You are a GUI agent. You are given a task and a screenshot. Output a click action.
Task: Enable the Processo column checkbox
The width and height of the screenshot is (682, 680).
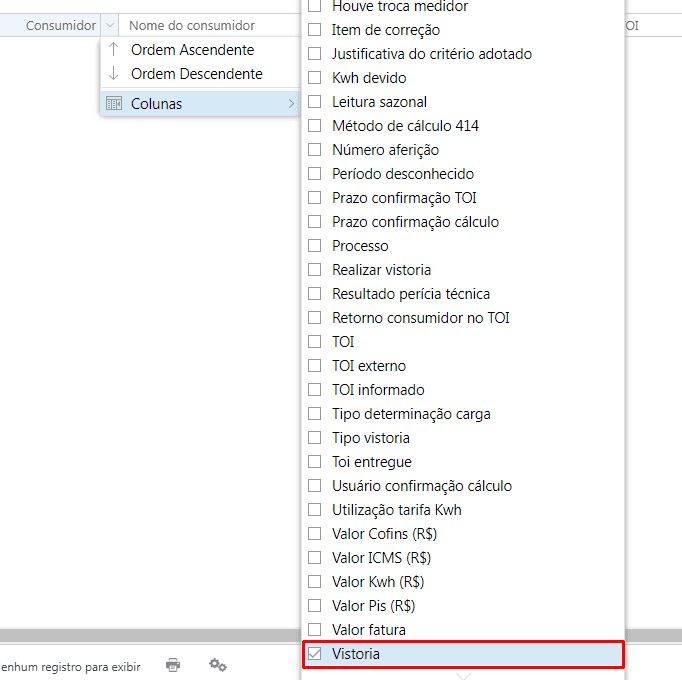coord(314,245)
